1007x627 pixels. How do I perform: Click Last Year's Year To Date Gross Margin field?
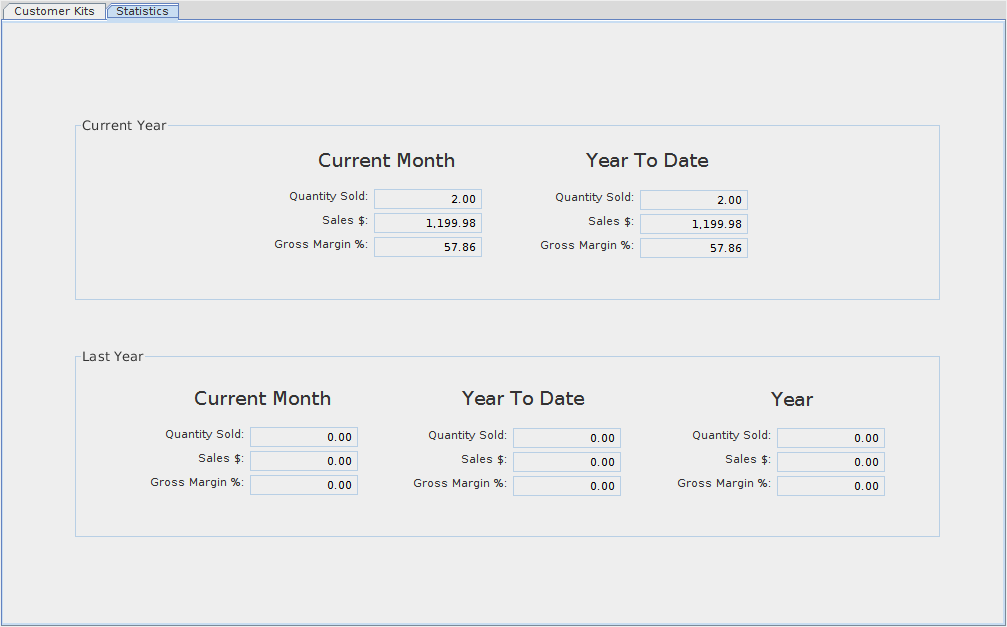tap(566, 486)
